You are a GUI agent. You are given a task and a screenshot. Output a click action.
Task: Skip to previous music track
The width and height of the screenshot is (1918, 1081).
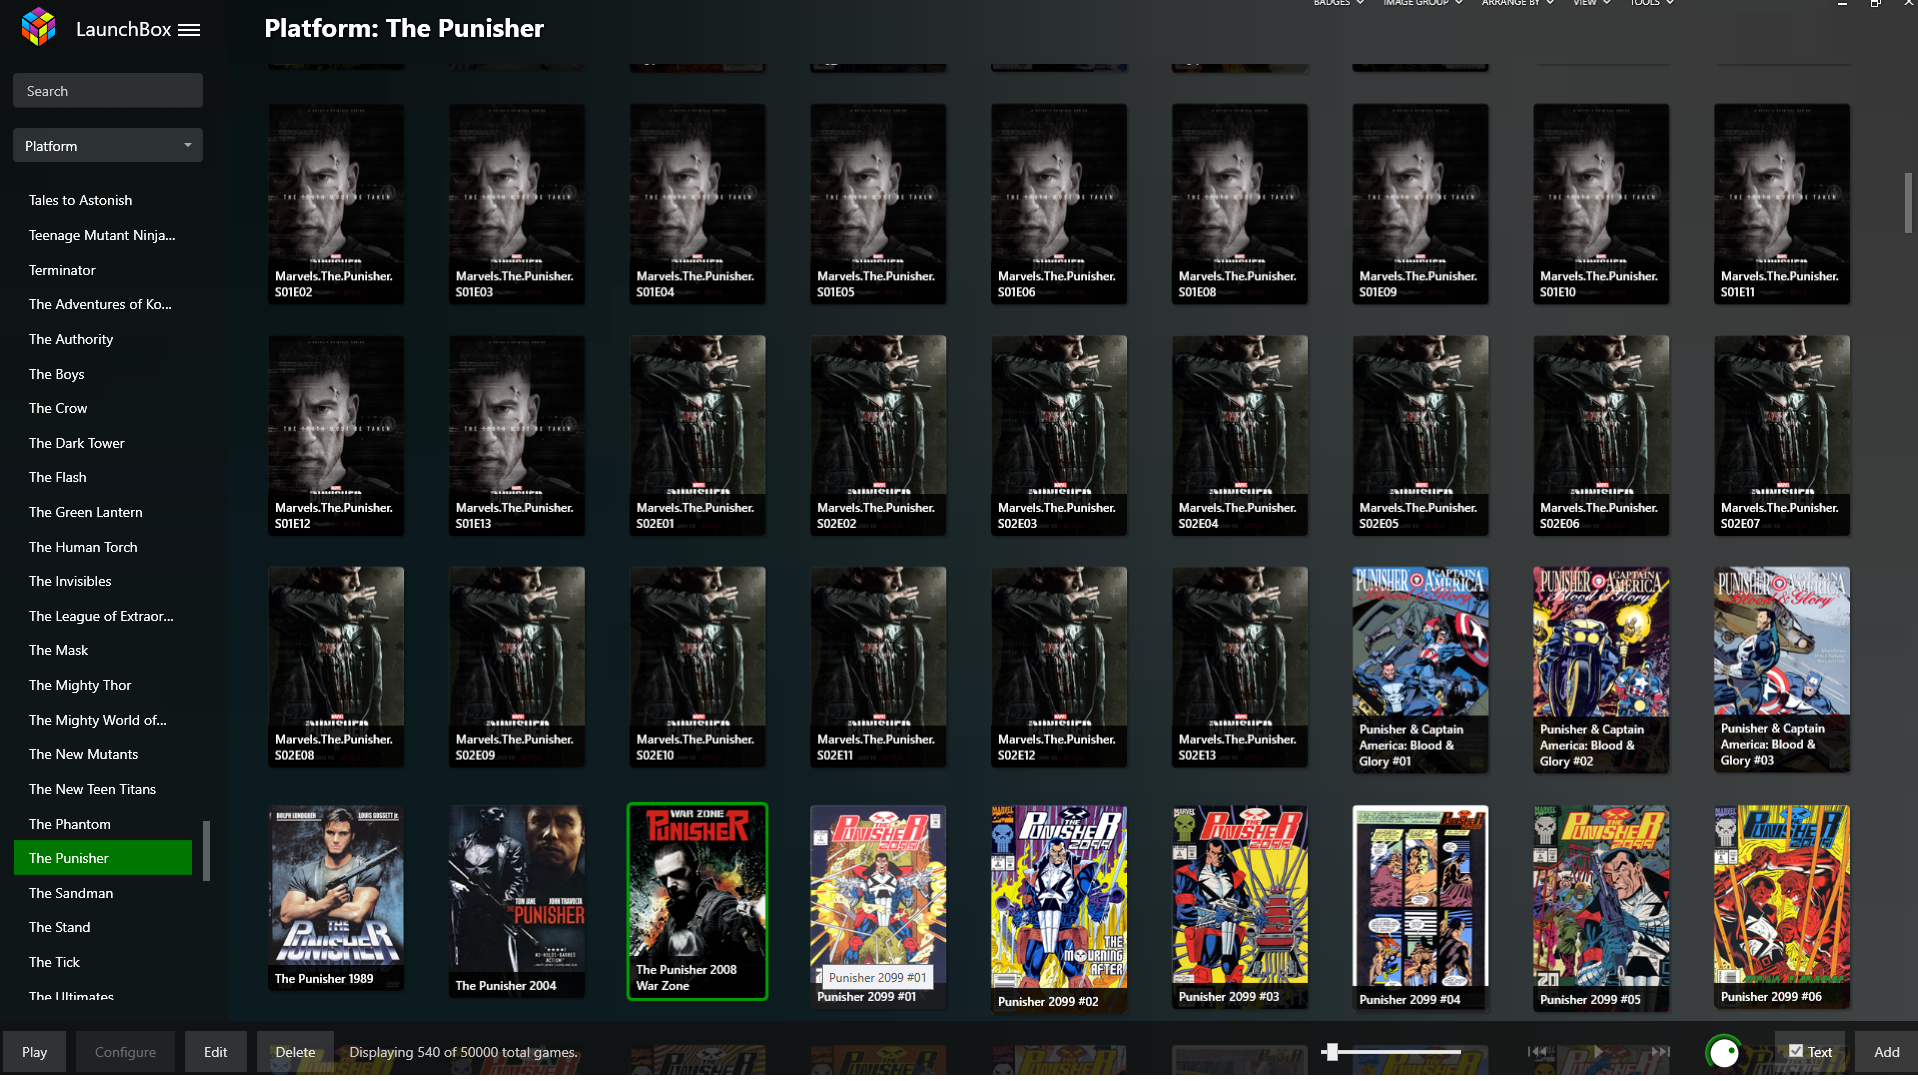pos(1537,1052)
